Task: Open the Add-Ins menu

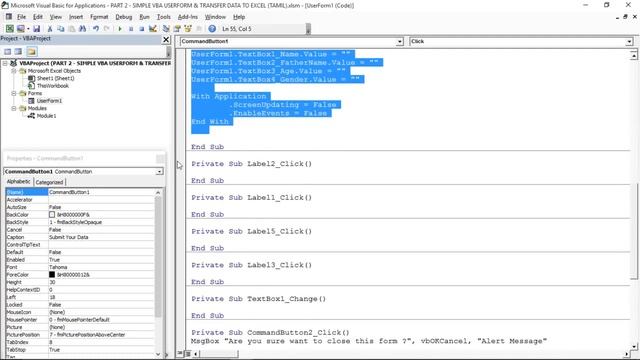Action: 188,17
